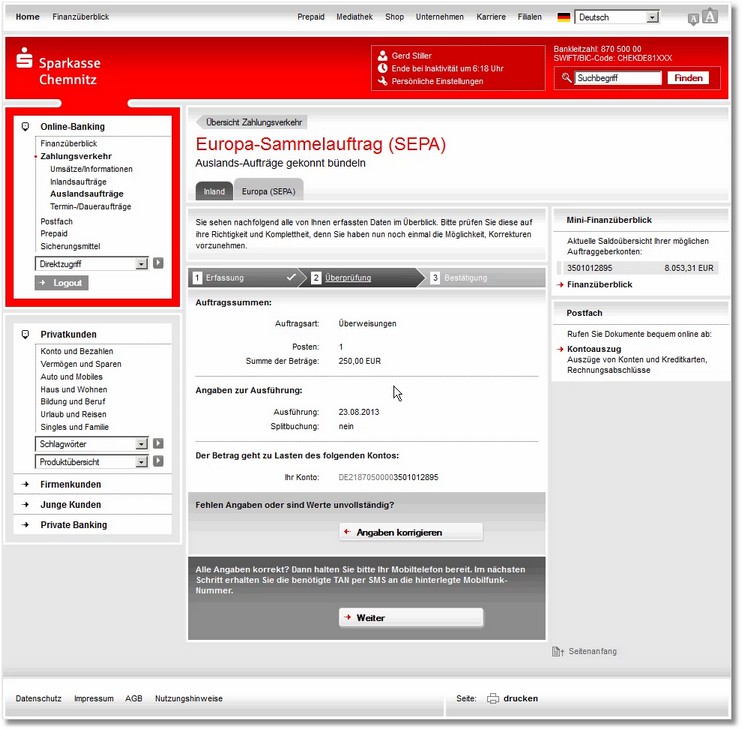
Task: Click the Sparkasse Chemnitz logo
Action: tap(58, 70)
